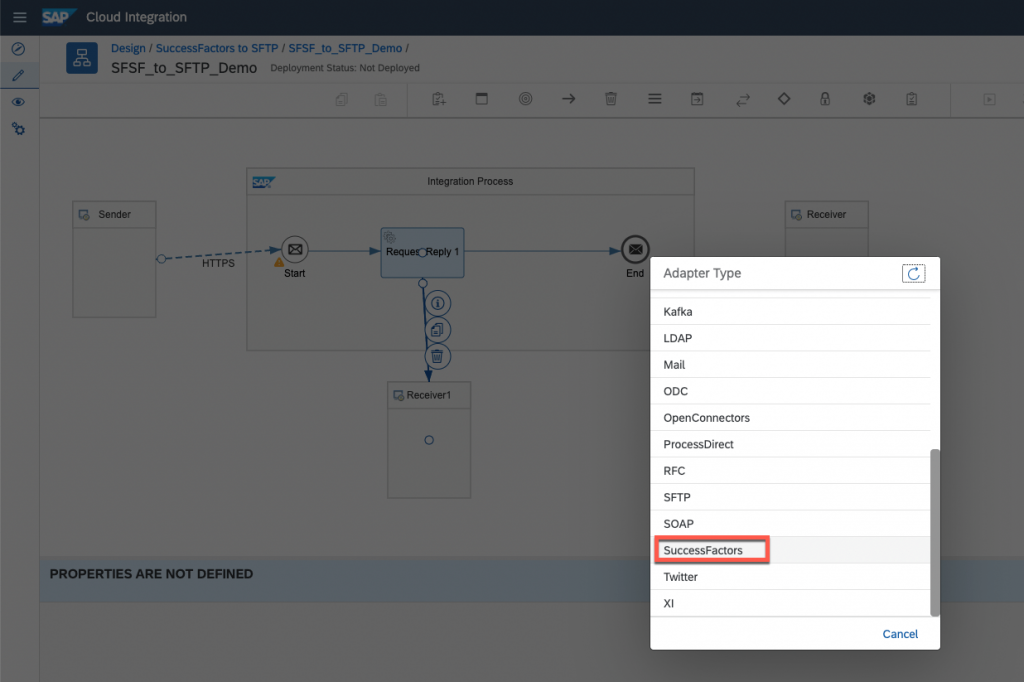Choose LDAP adapter type
The image size is (1024, 682).
click(790, 338)
